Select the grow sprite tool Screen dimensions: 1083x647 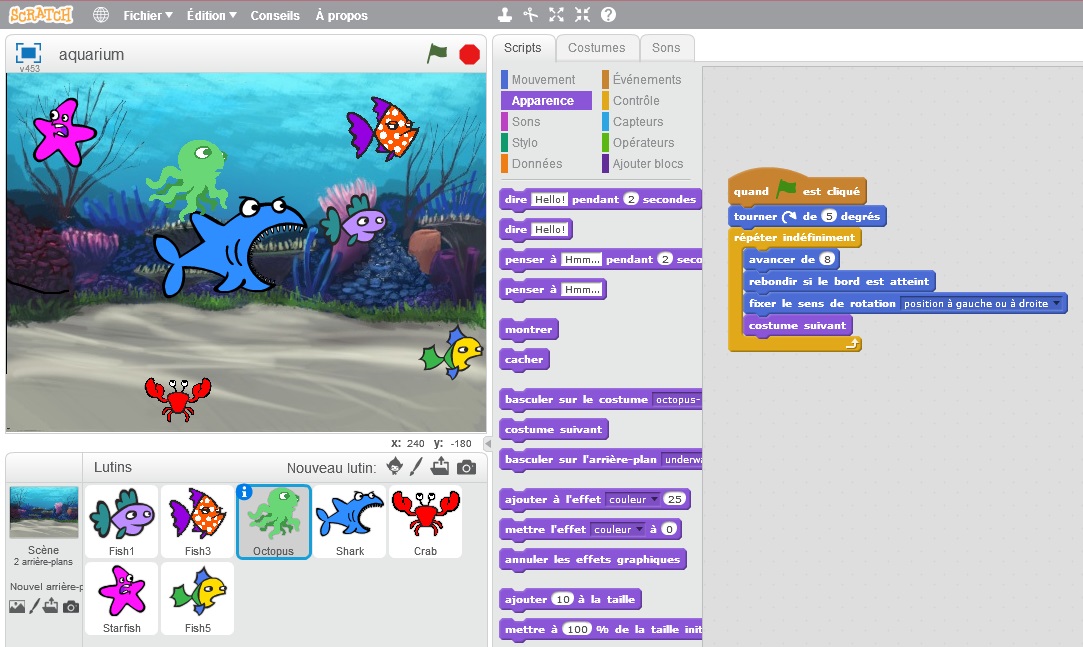click(556, 16)
